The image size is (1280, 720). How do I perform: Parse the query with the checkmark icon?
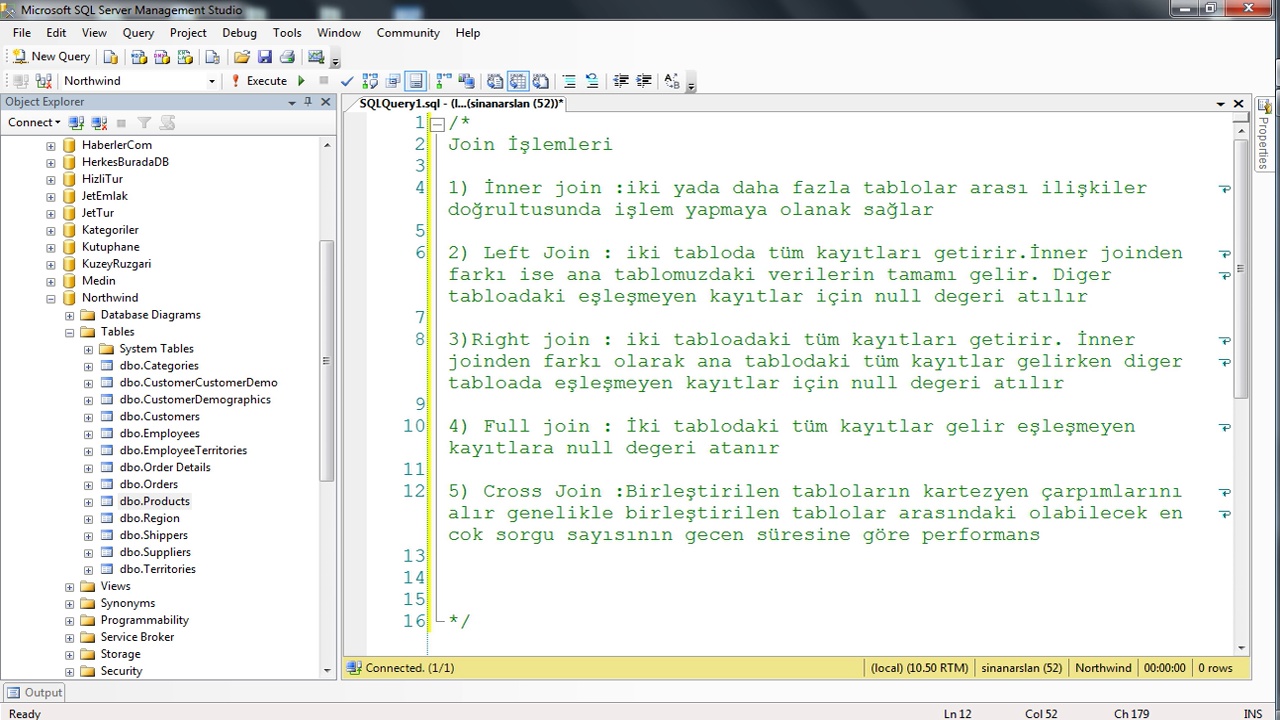pos(347,81)
